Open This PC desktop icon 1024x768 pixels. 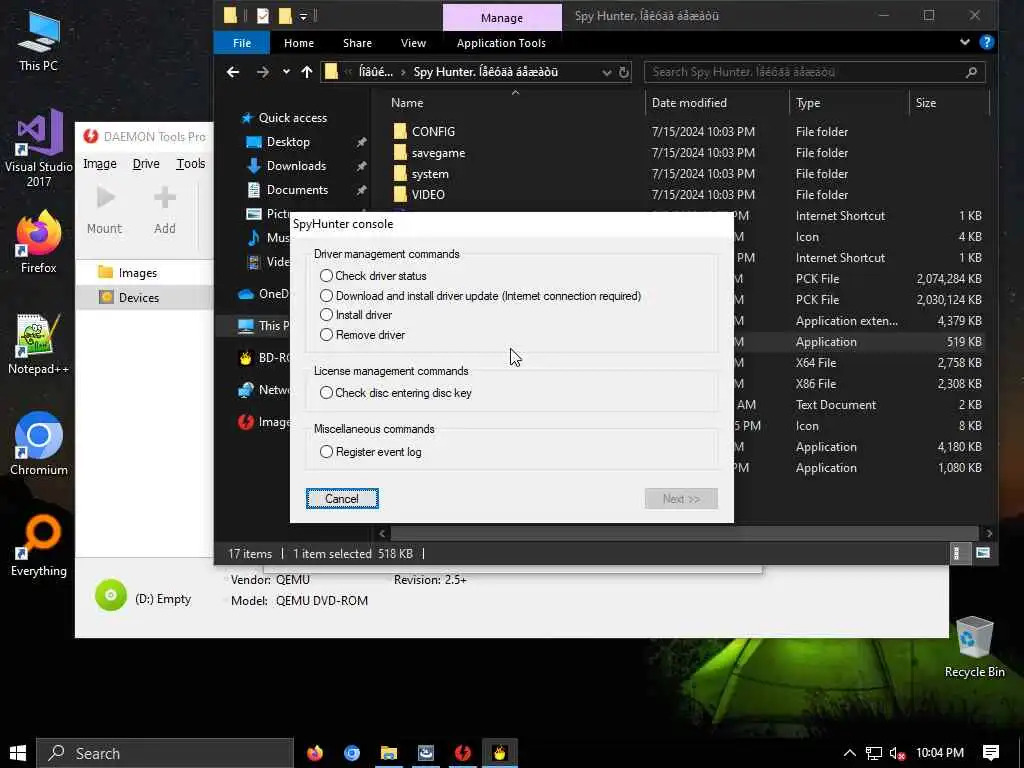pos(39,41)
